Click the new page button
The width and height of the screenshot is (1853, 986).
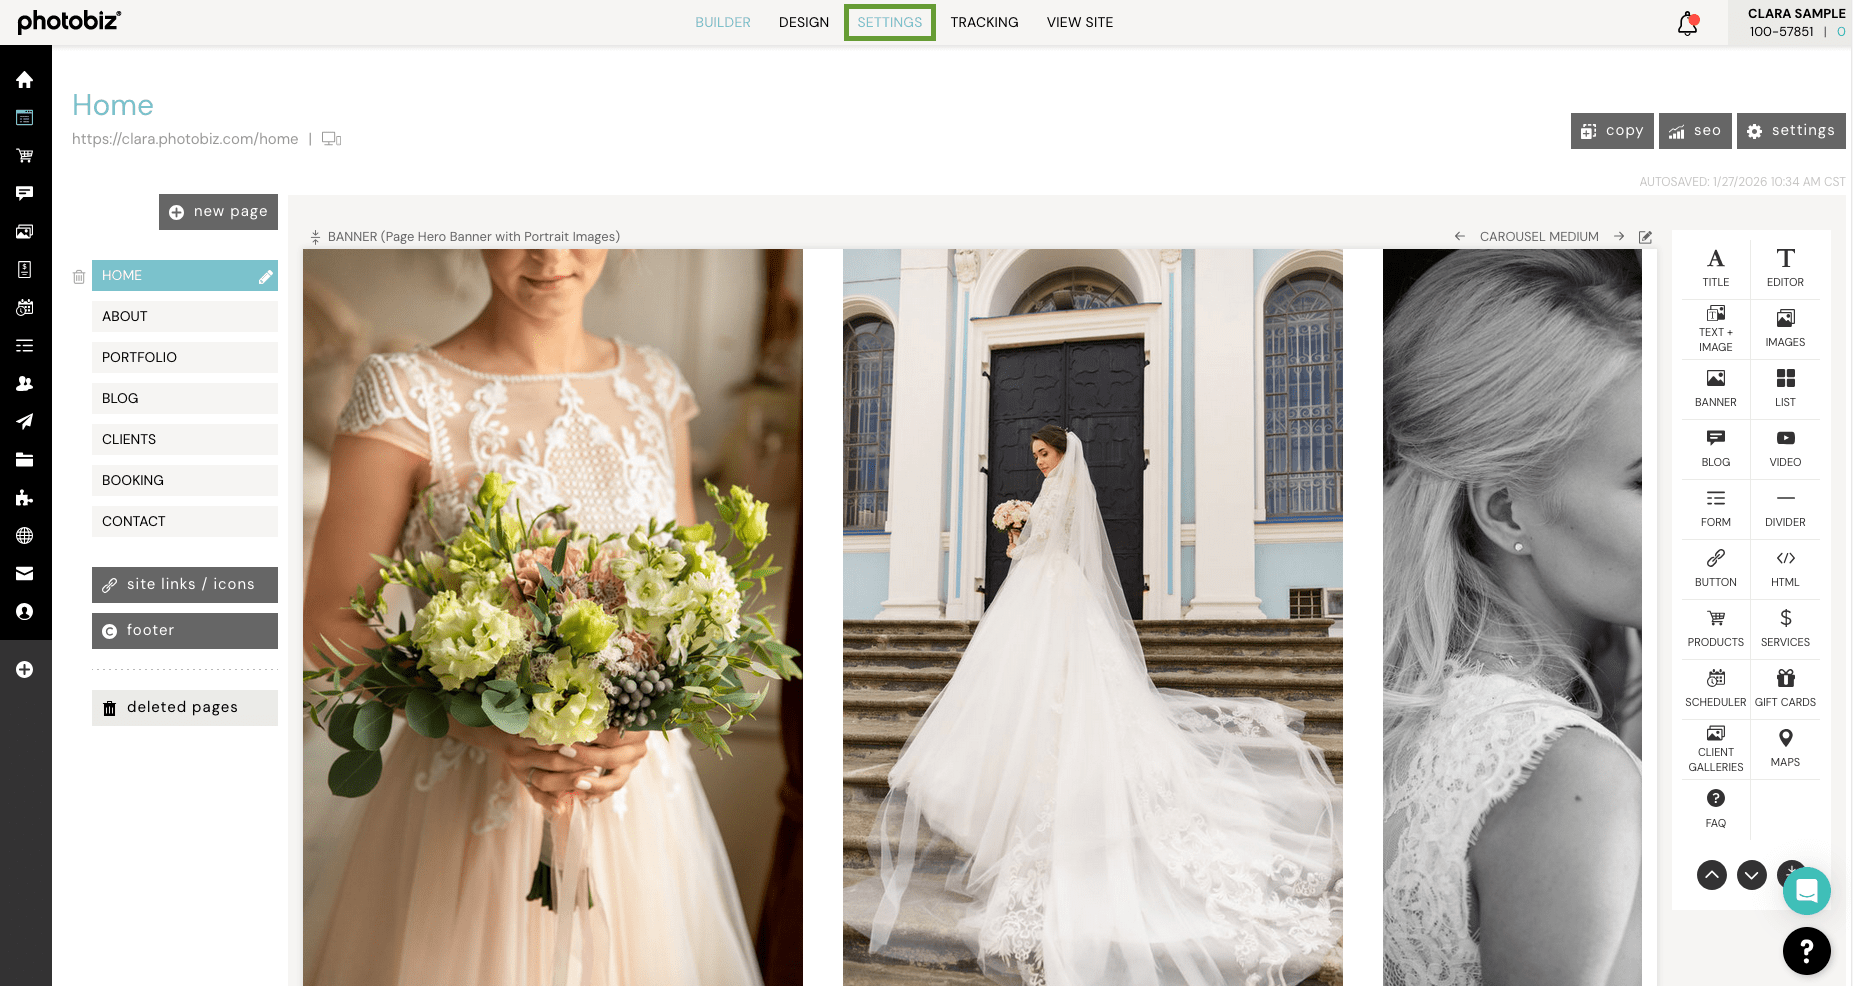click(x=218, y=212)
